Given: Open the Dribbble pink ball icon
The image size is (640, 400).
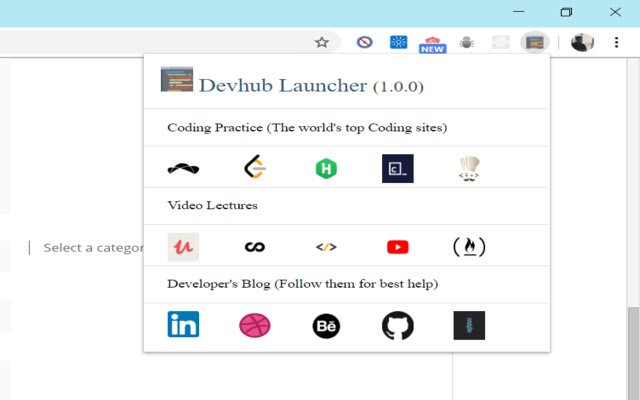Looking at the screenshot, I should click(255, 325).
